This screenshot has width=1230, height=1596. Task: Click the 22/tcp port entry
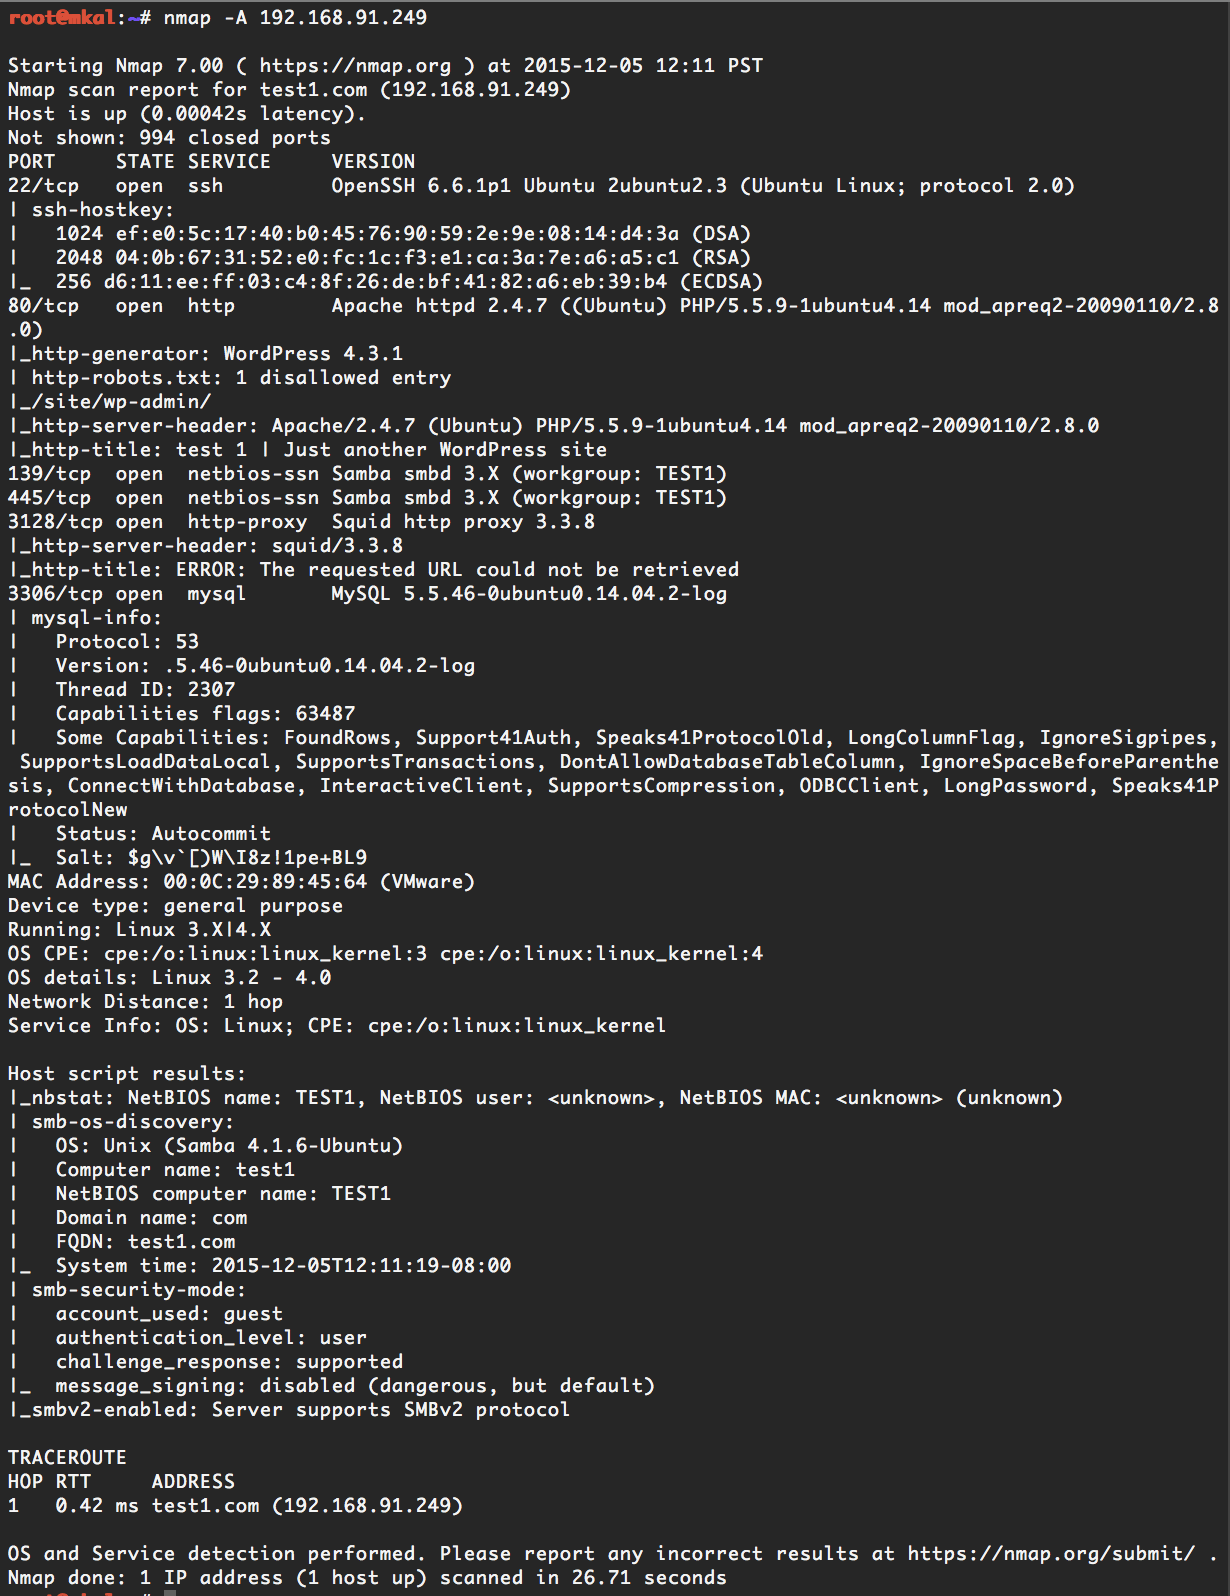pos(43,186)
